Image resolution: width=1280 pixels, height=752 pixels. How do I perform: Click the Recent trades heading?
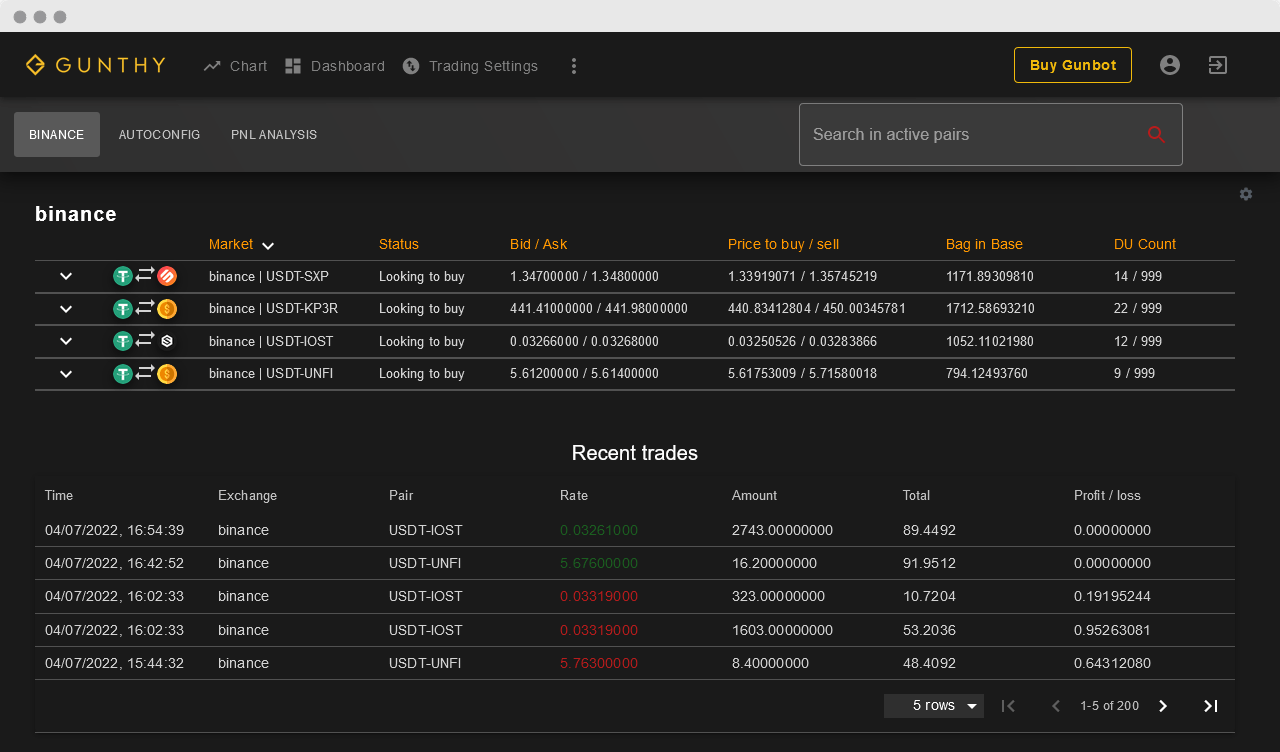[635, 453]
